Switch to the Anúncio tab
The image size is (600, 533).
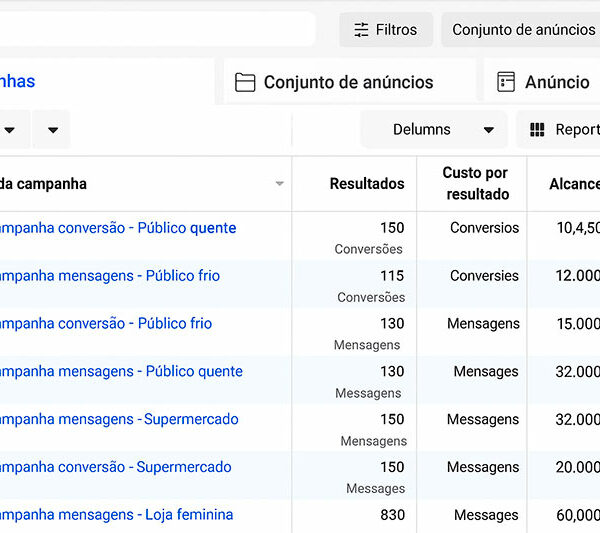click(x=542, y=81)
